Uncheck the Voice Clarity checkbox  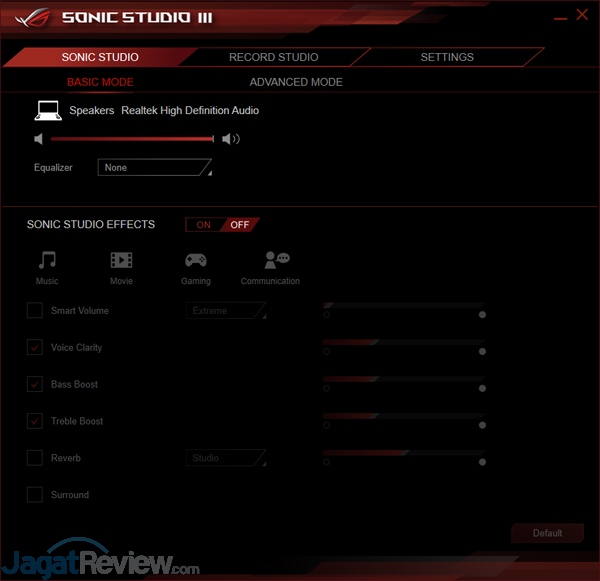pos(35,347)
